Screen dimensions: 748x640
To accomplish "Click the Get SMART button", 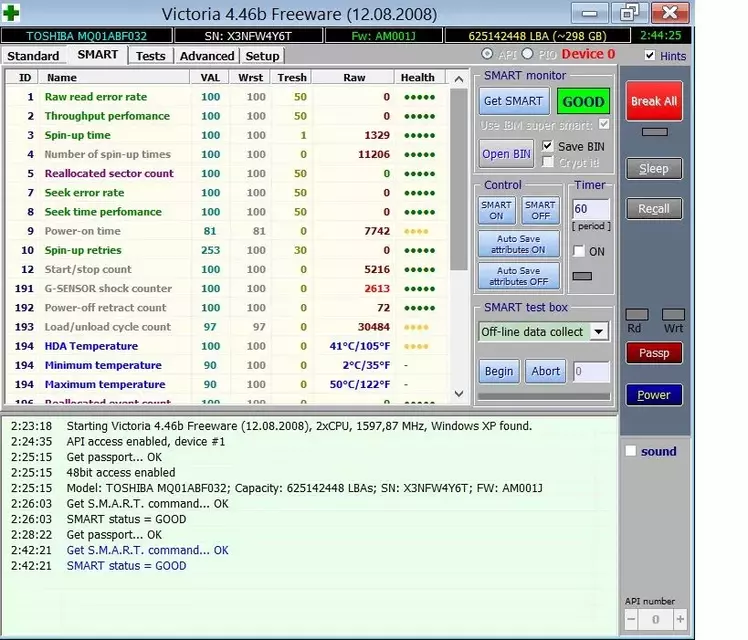I will click(513, 101).
